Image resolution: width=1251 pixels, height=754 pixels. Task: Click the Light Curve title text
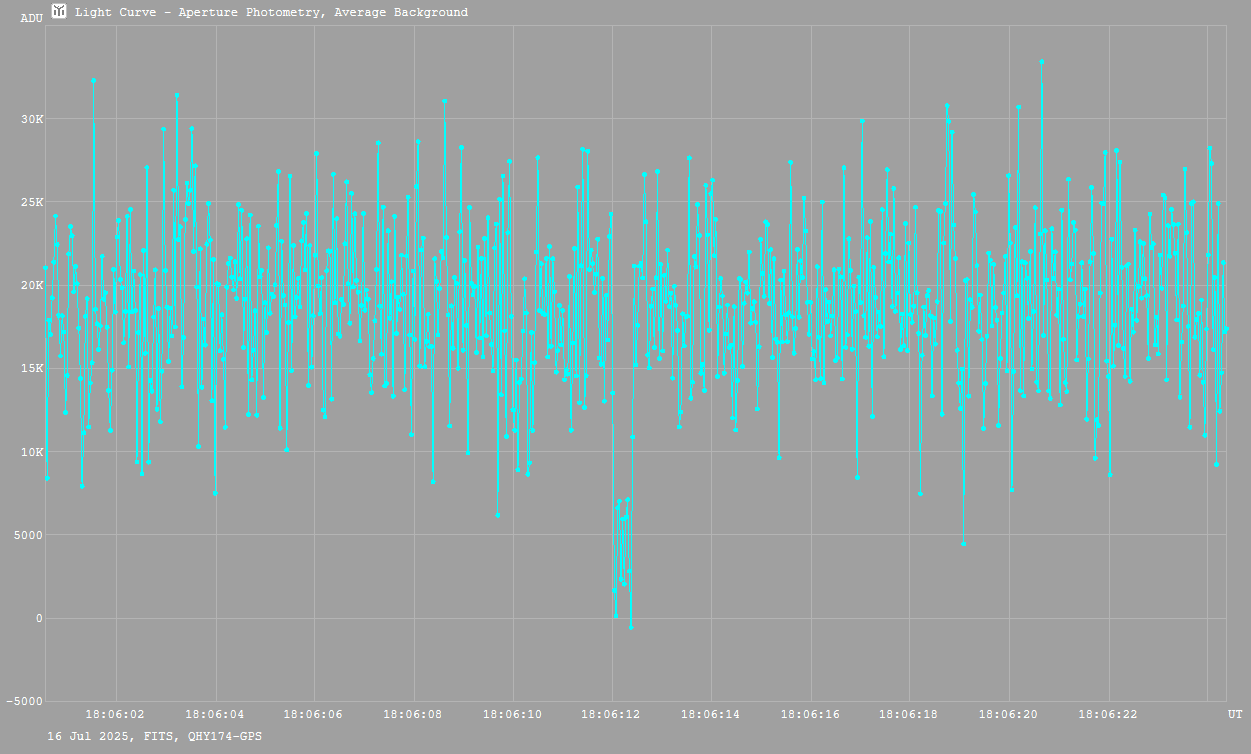pos(271,13)
